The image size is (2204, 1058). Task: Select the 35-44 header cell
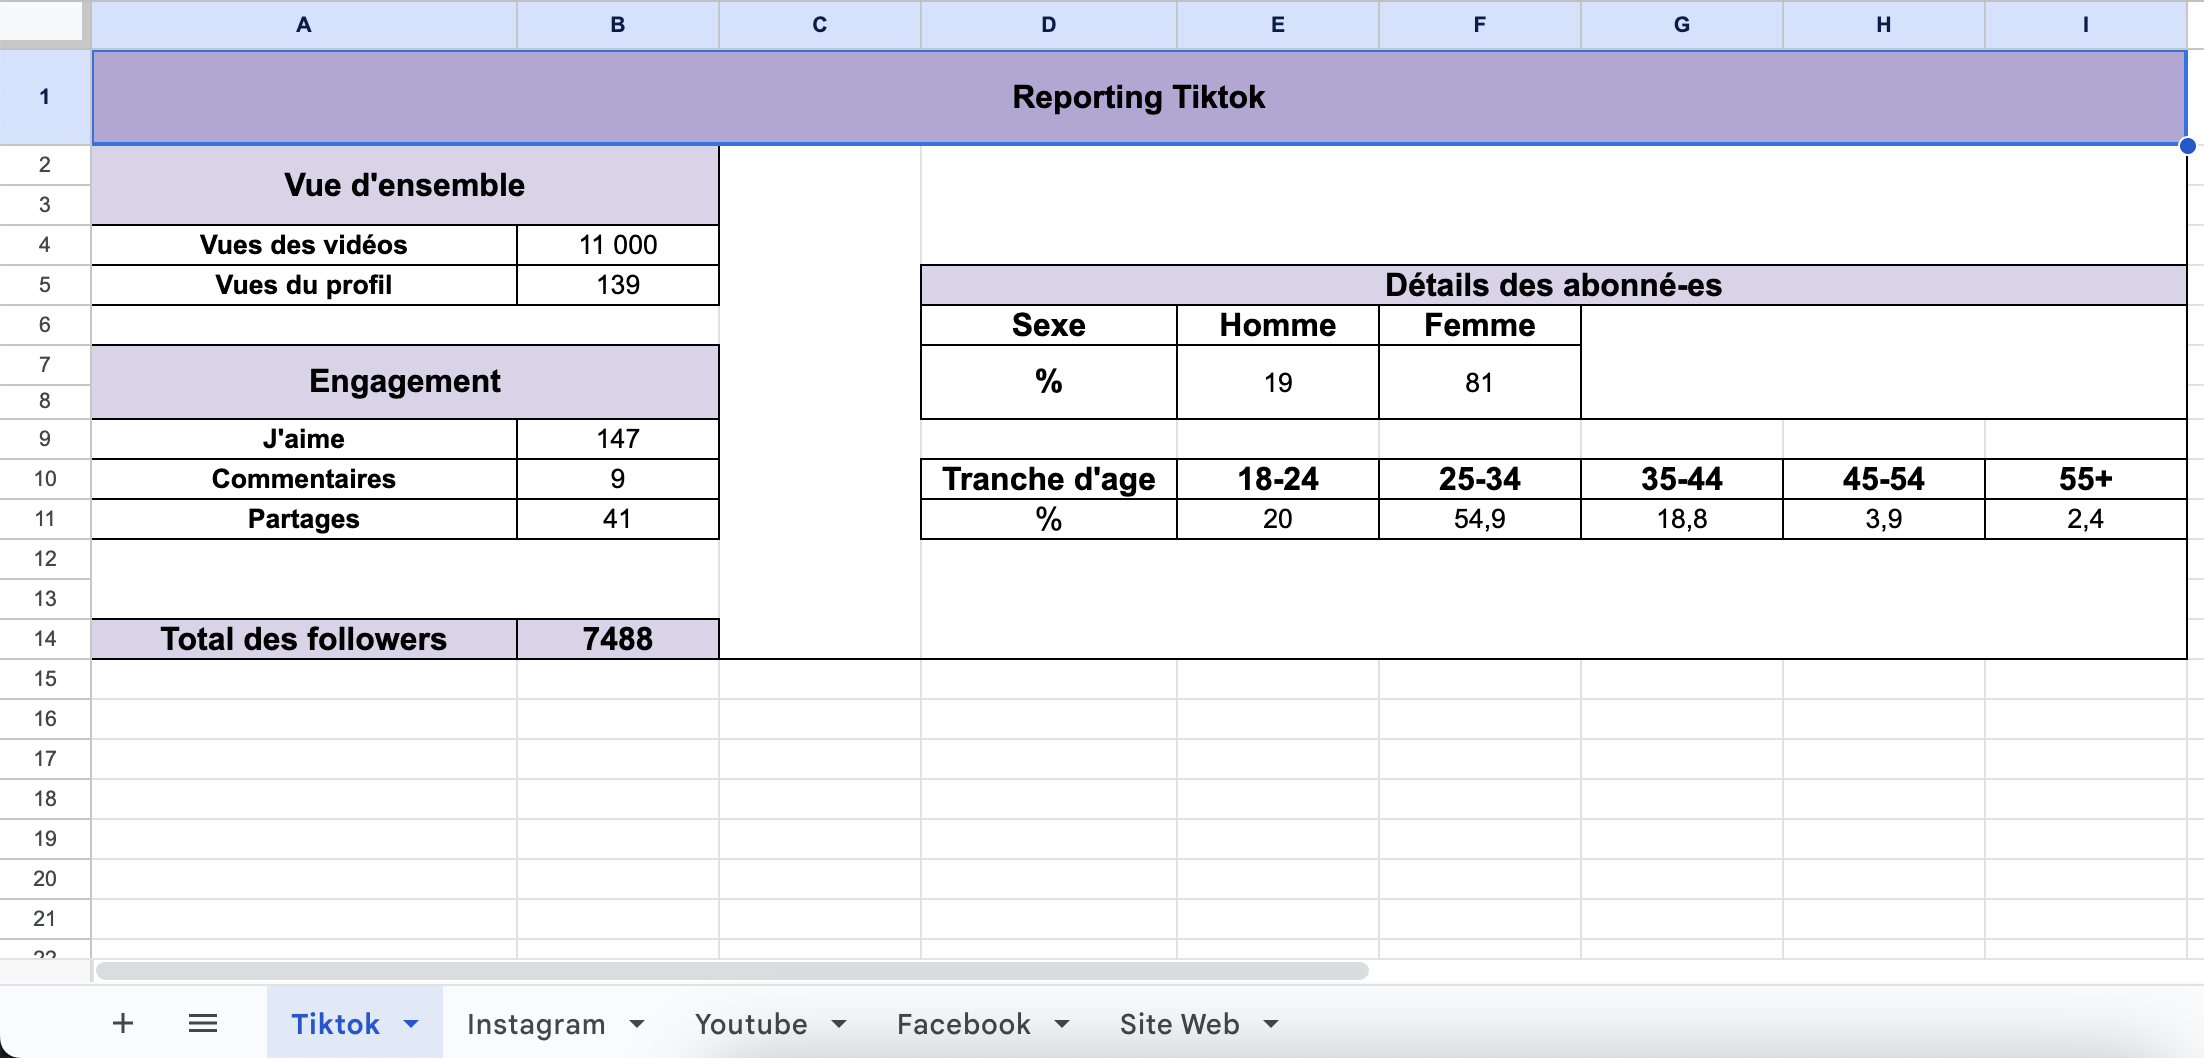click(x=1682, y=479)
